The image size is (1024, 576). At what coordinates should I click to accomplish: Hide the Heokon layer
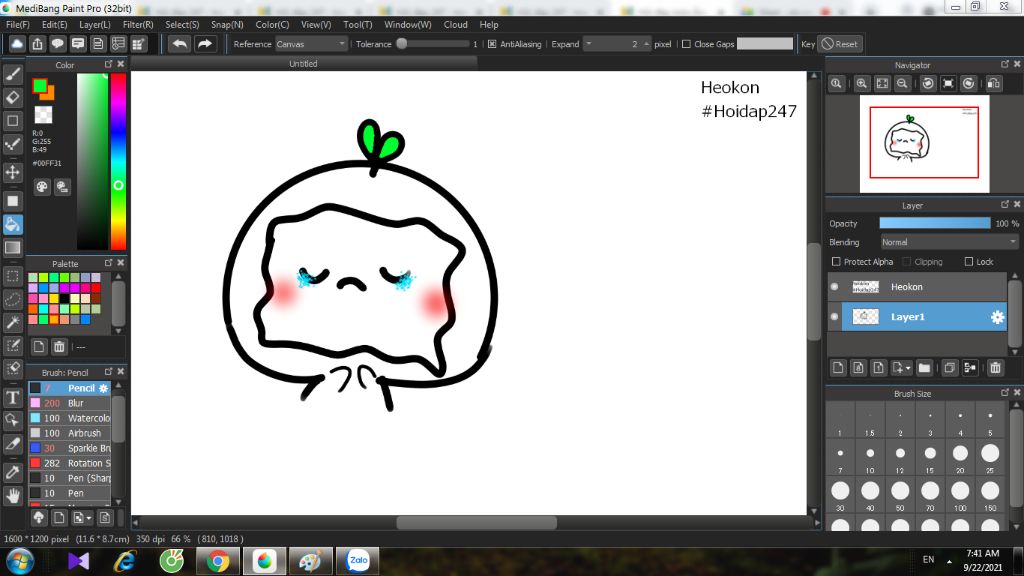click(835, 287)
